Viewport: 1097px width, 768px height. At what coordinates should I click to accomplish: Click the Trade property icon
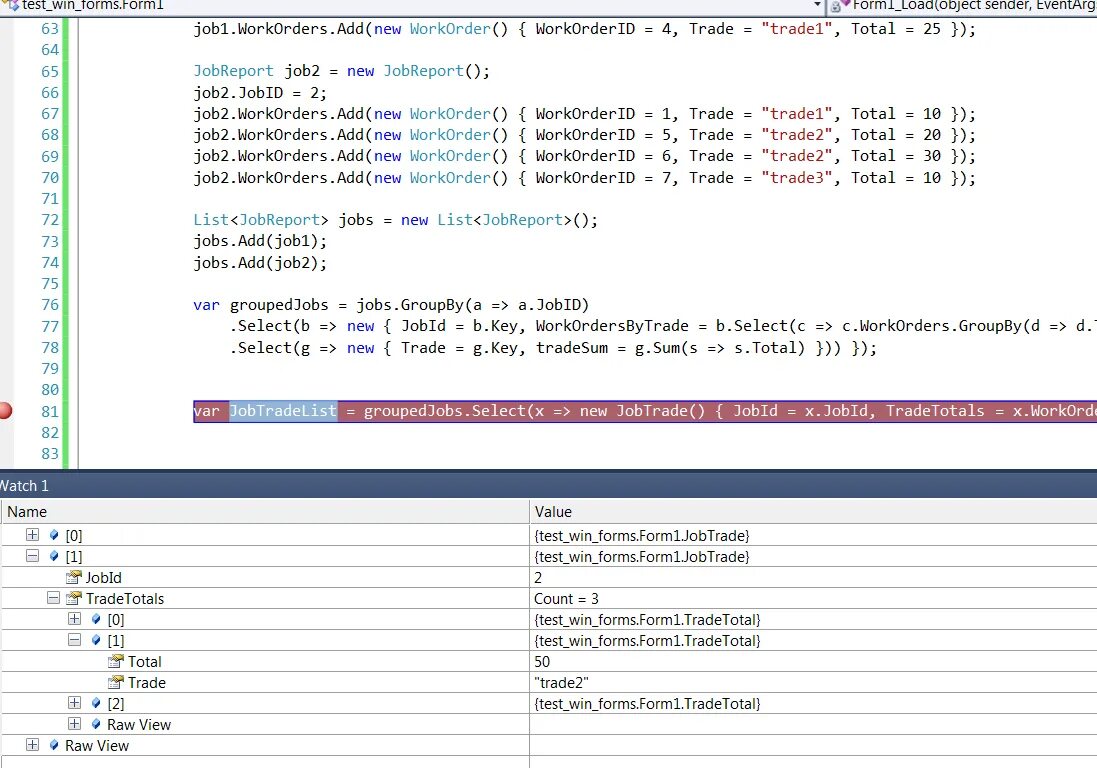(115, 682)
